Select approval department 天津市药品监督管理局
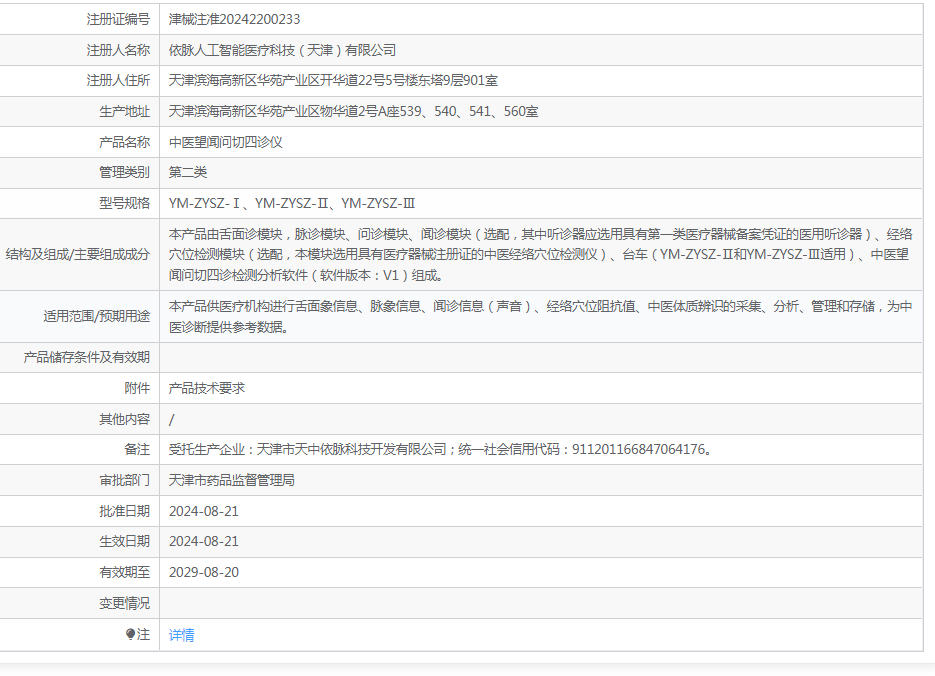Image resolution: width=935 pixels, height=676 pixels. click(231, 480)
